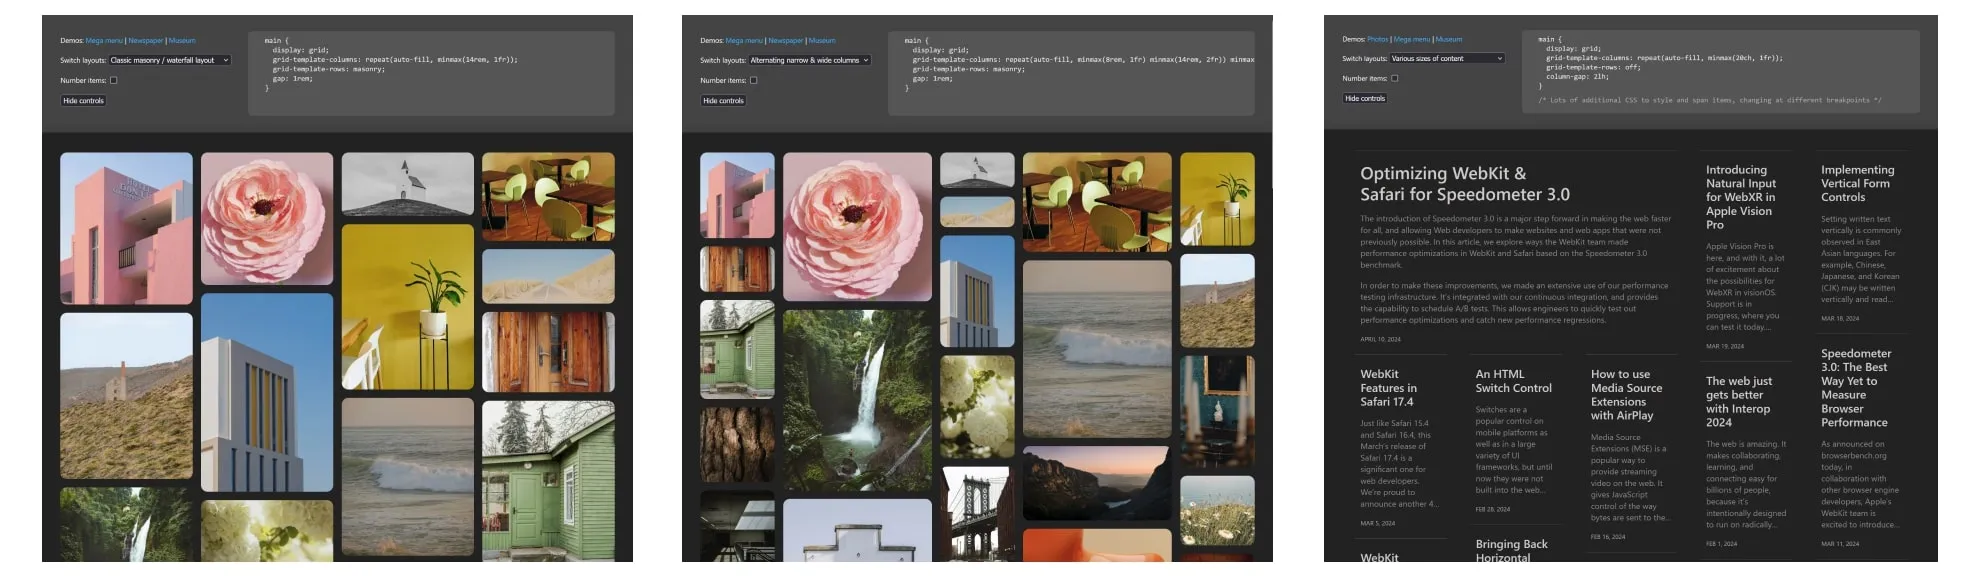Viewport: 1980px width, 577px height.
Task: Enable Number items in the Classic masonry panel
Action: [113, 81]
